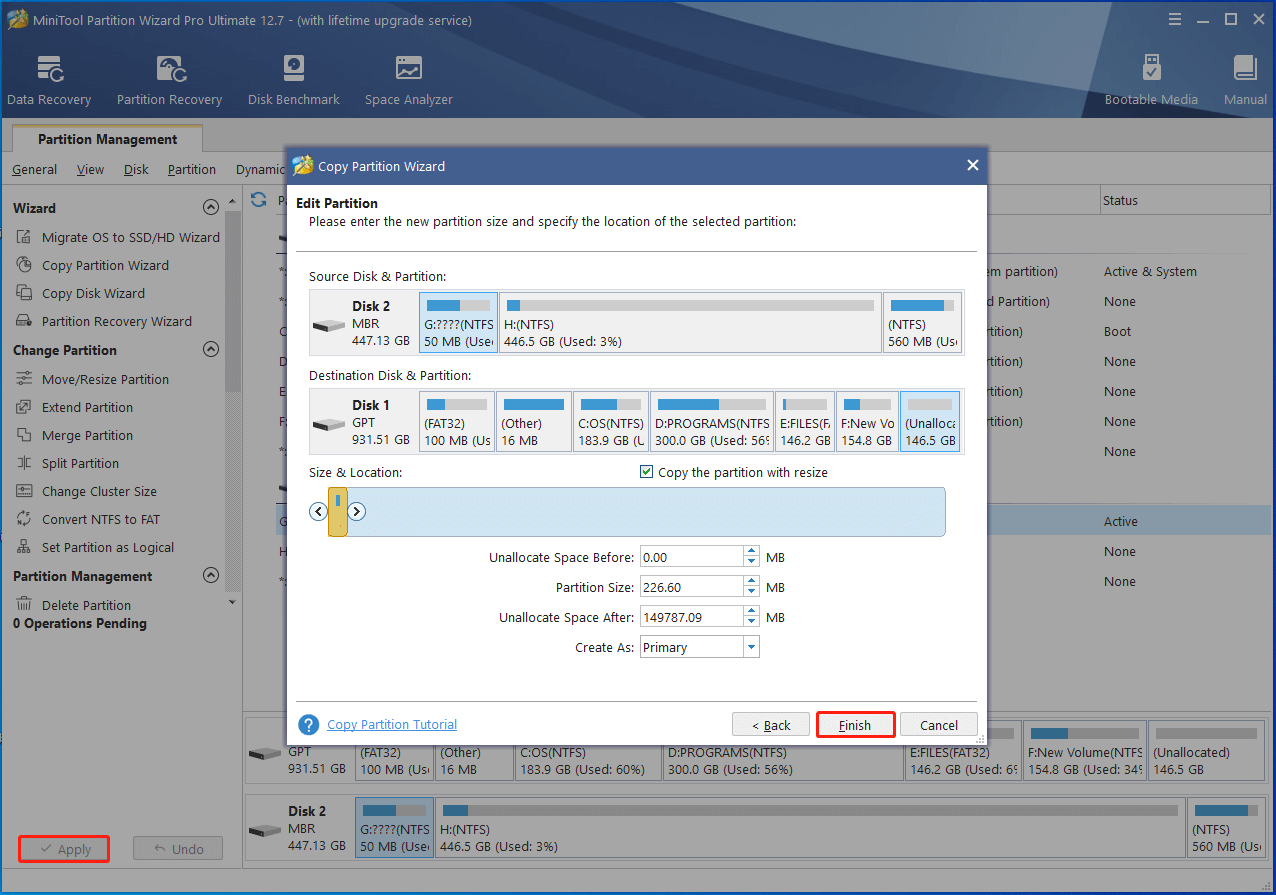
Task: Launch Copy Partition Wizard from sidebar
Action: [x=93, y=265]
